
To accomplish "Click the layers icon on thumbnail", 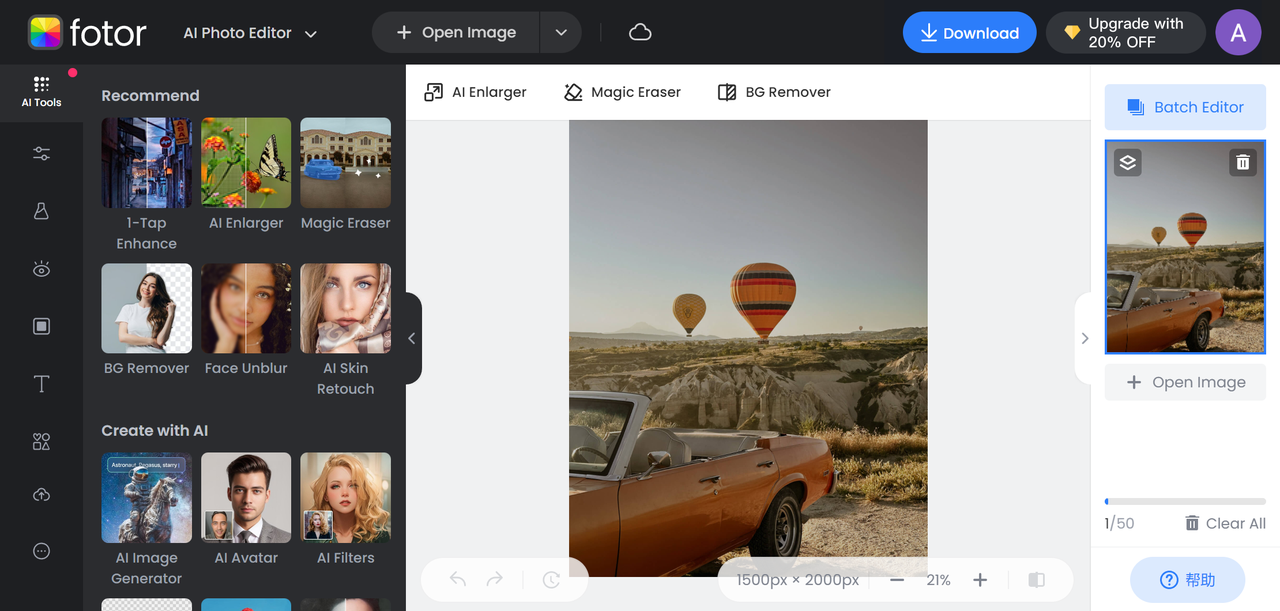I will [x=1128, y=162].
